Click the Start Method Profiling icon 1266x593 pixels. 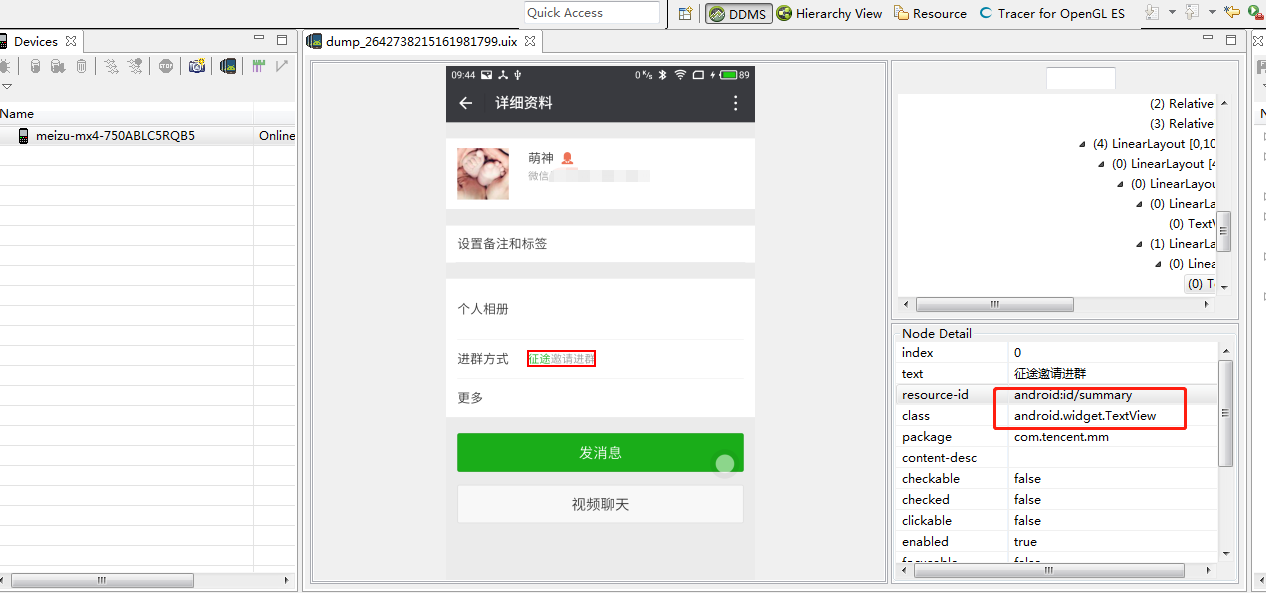(x=135, y=66)
